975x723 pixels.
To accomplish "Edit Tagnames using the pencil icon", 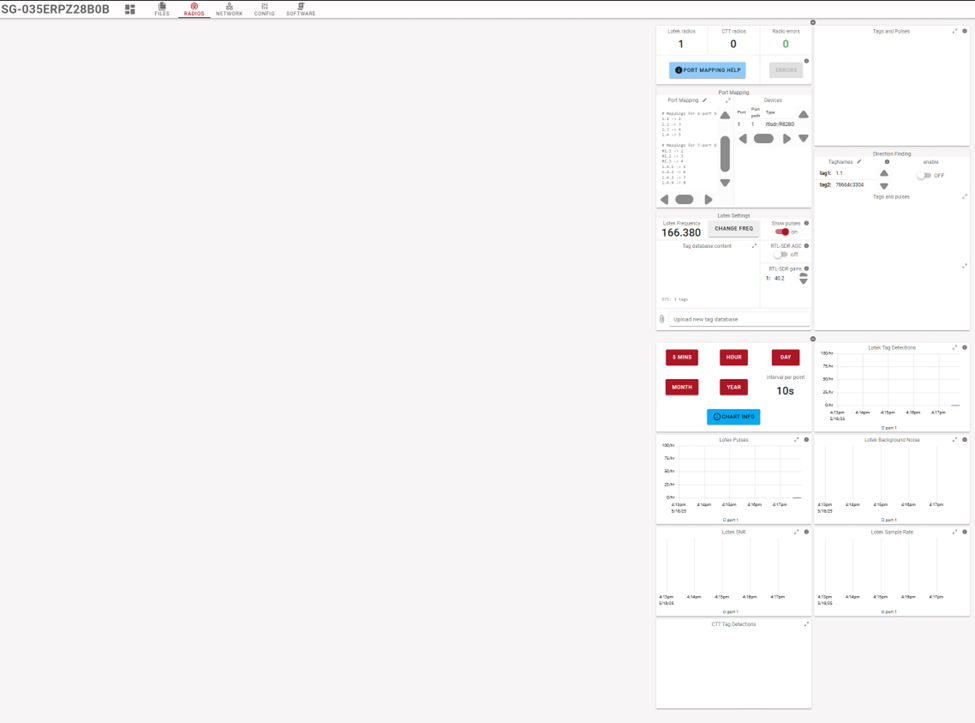I will tap(859, 162).
